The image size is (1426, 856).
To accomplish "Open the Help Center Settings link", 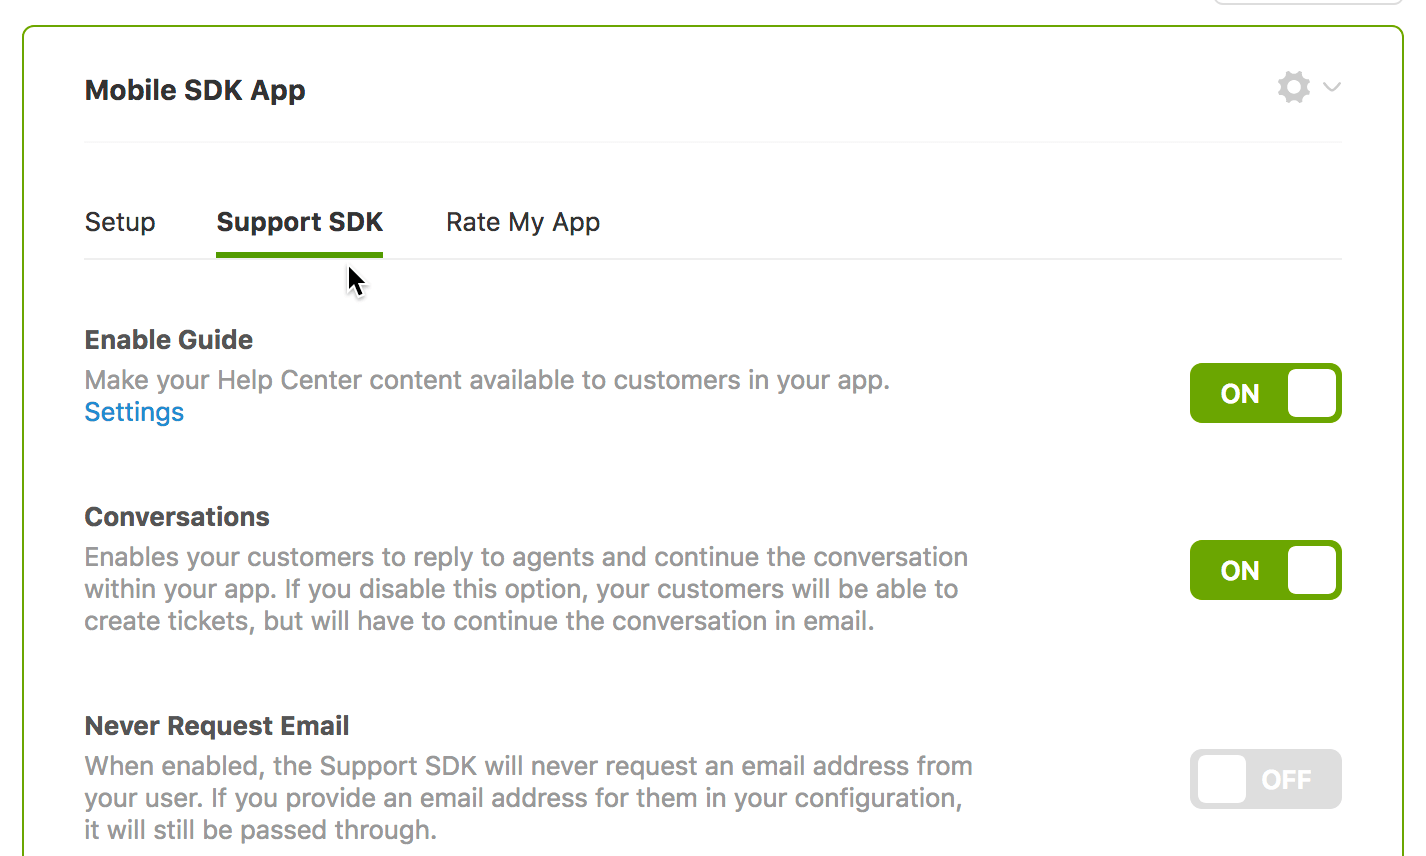I will (134, 411).
